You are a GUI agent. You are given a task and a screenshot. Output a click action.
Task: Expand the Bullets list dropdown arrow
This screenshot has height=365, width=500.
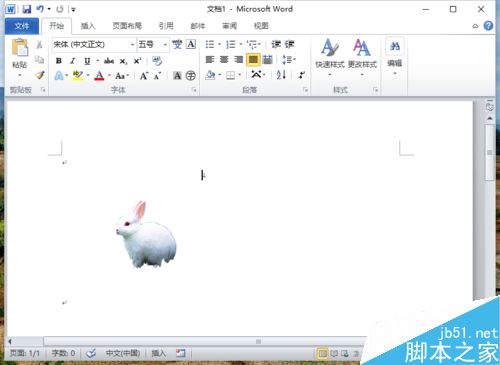(x=219, y=44)
